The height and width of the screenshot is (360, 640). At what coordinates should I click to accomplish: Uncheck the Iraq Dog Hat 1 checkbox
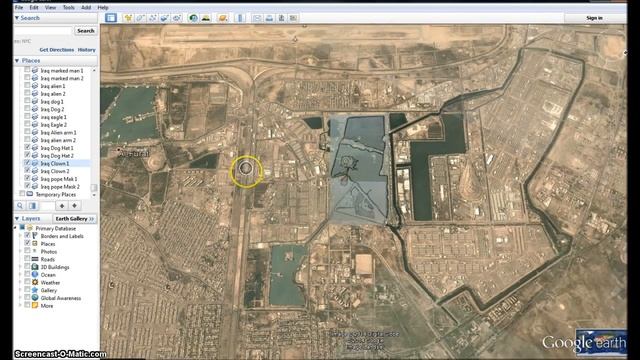(x=27, y=148)
